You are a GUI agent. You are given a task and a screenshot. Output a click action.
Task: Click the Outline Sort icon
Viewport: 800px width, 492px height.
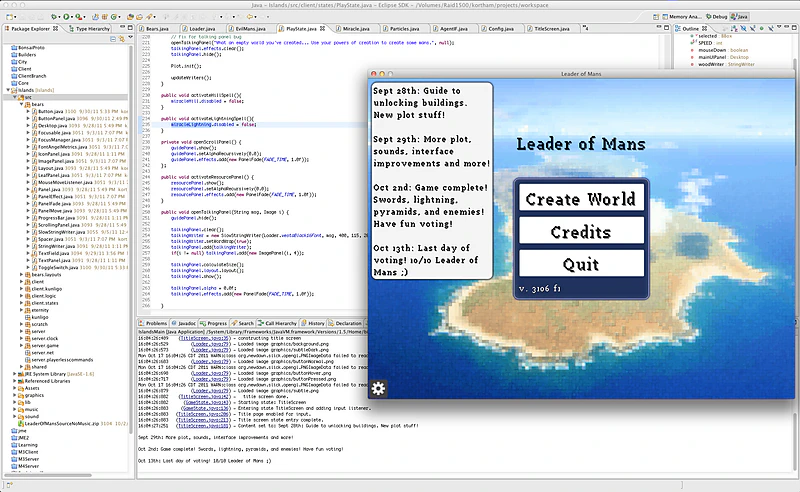pos(735,29)
